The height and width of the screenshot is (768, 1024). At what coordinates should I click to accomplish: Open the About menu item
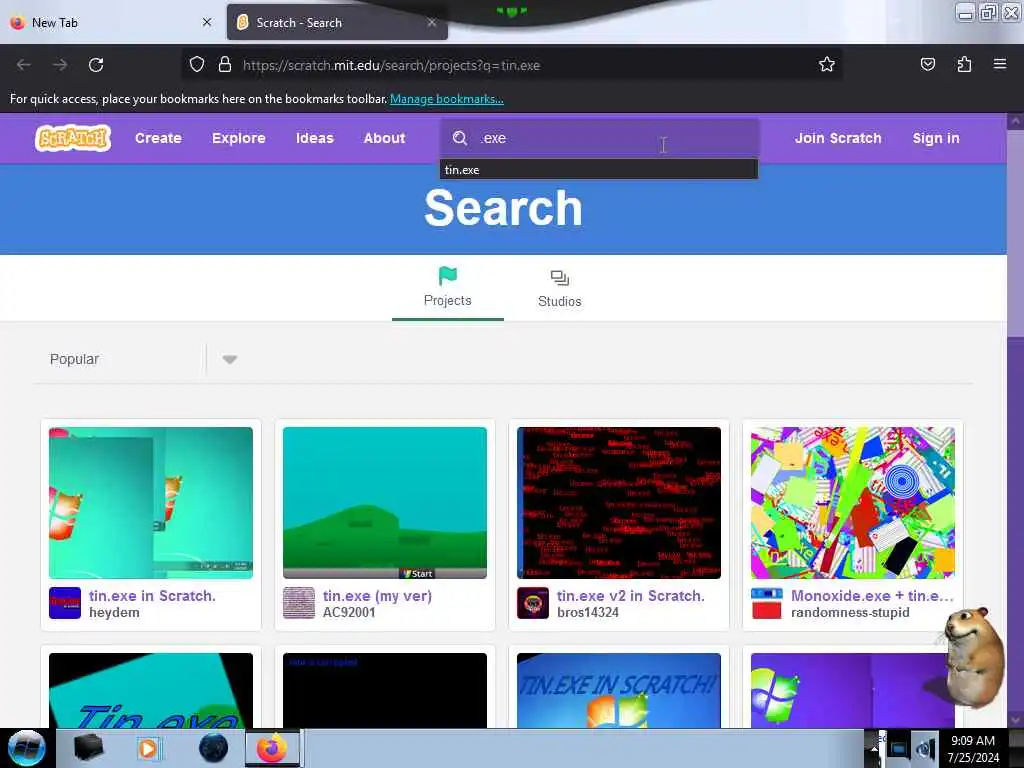pos(385,138)
